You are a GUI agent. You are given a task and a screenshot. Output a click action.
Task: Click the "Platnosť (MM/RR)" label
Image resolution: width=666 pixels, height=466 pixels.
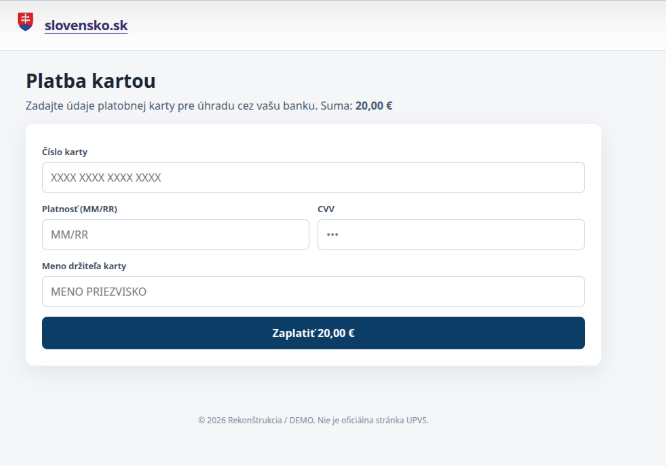pyautogui.click(x=79, y=209)
